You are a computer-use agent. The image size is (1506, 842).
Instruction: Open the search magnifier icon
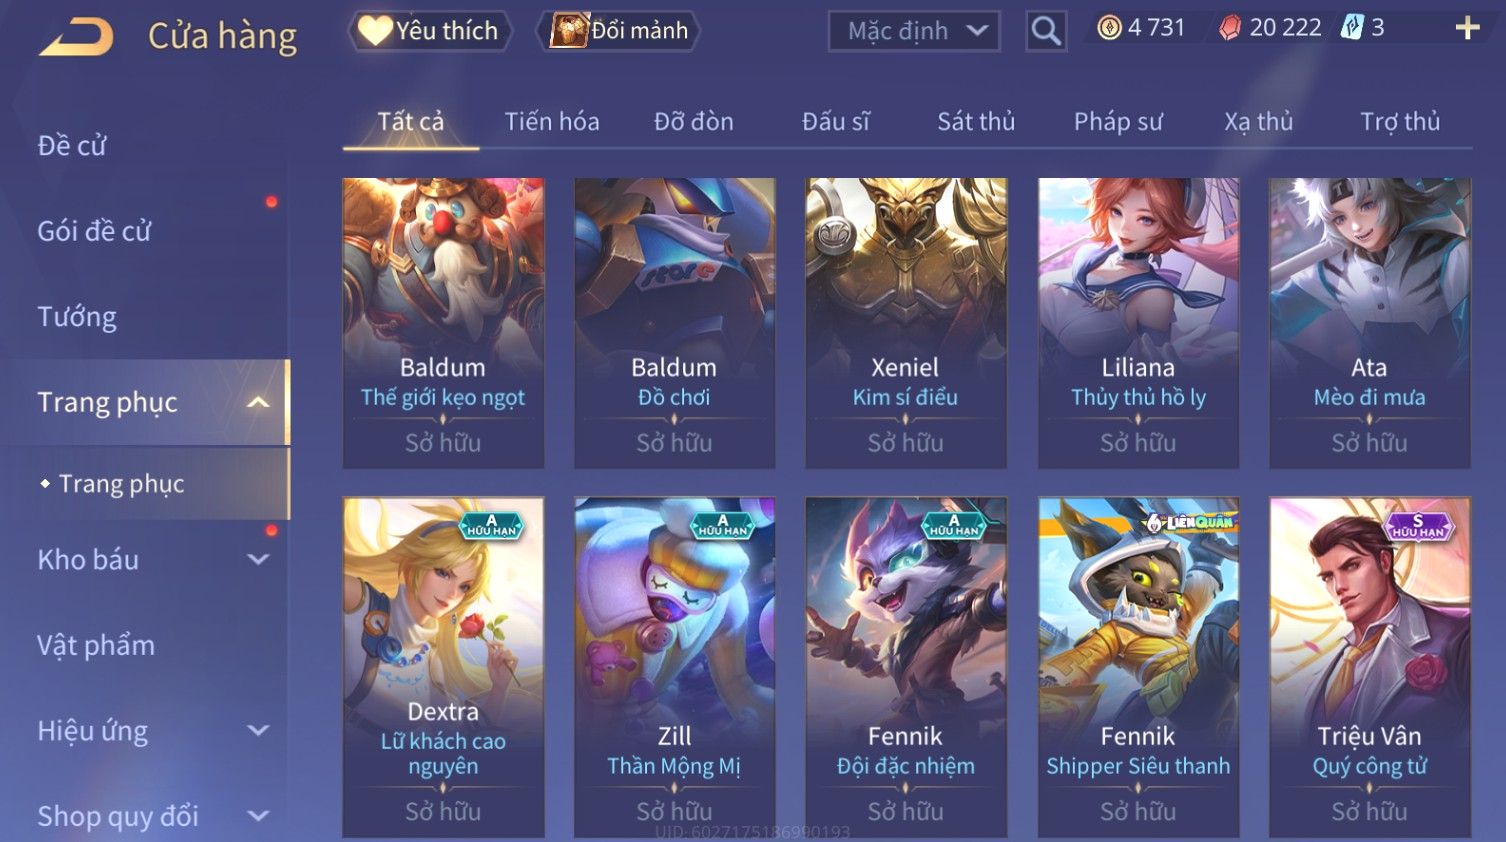click(x=1046, y=31)
